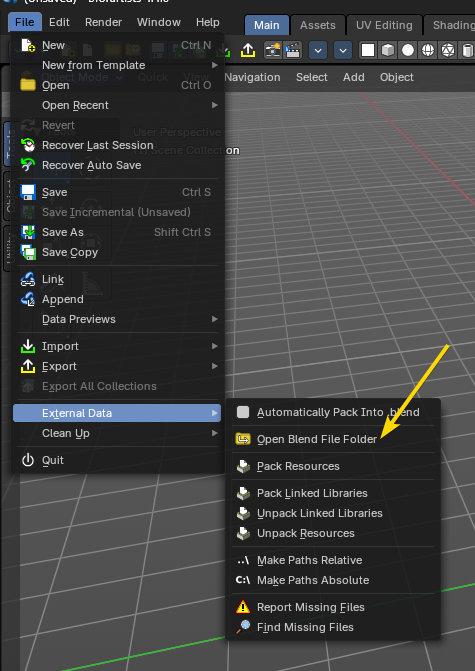Enable Automatically Pack Into .blend checkbox

tap(243, 412)
